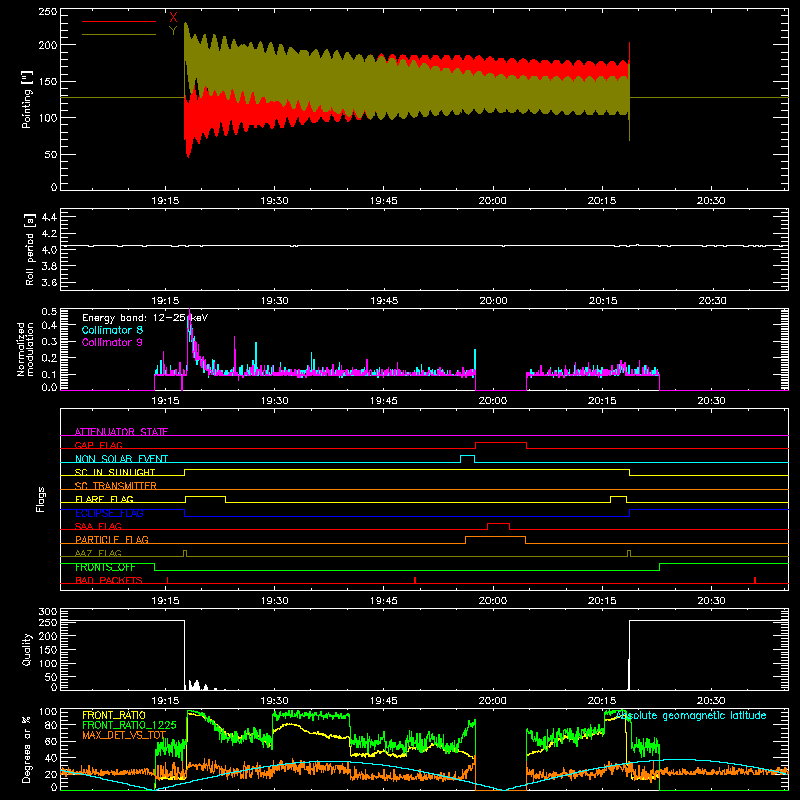Viewport: 800px width, 800px height.
Task: Click the BAD_PACKETS tick mark near 20:36
Action: [755, 580]
